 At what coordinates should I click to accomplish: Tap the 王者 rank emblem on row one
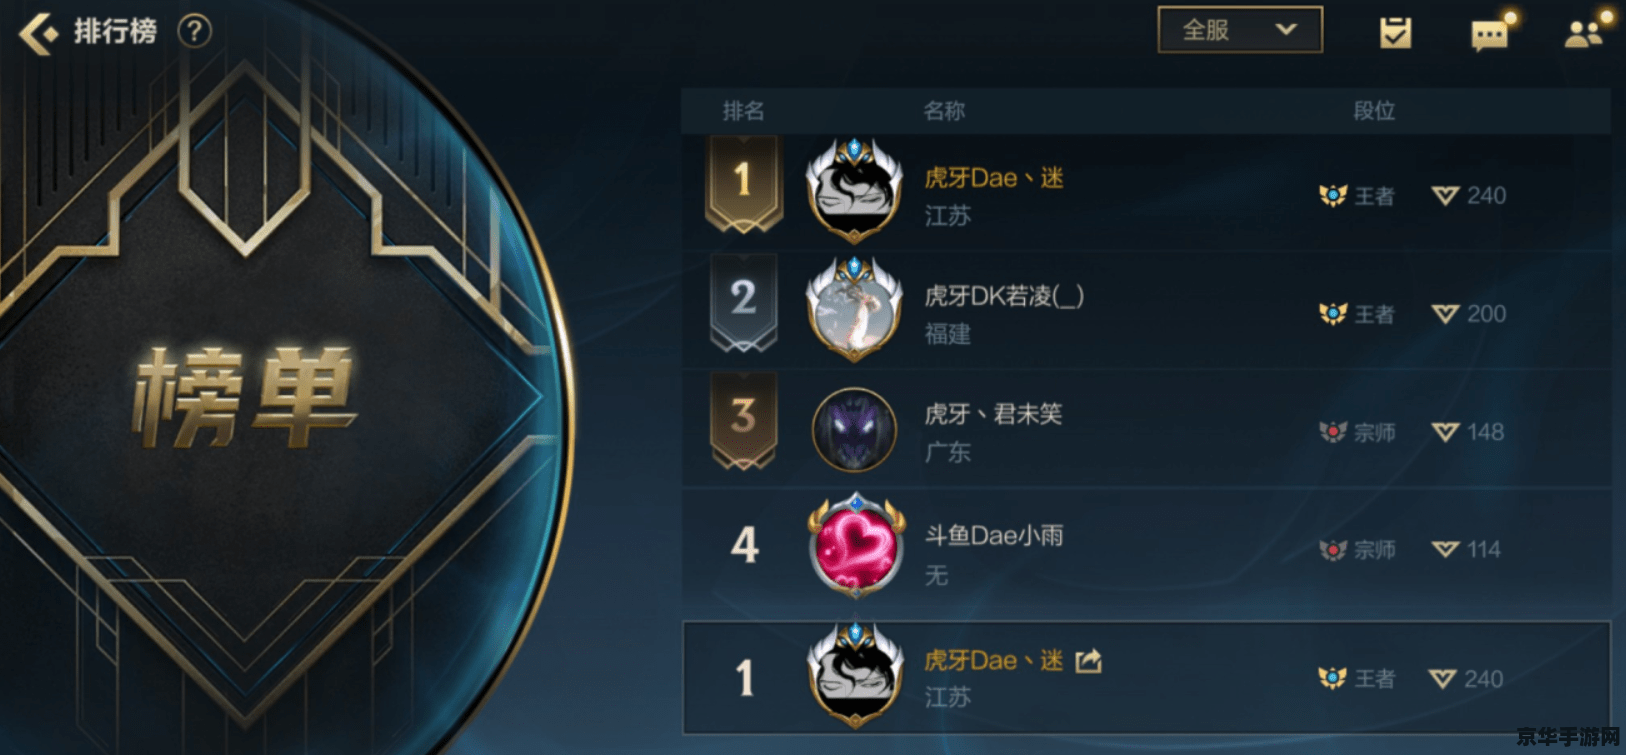[1332, 195]
